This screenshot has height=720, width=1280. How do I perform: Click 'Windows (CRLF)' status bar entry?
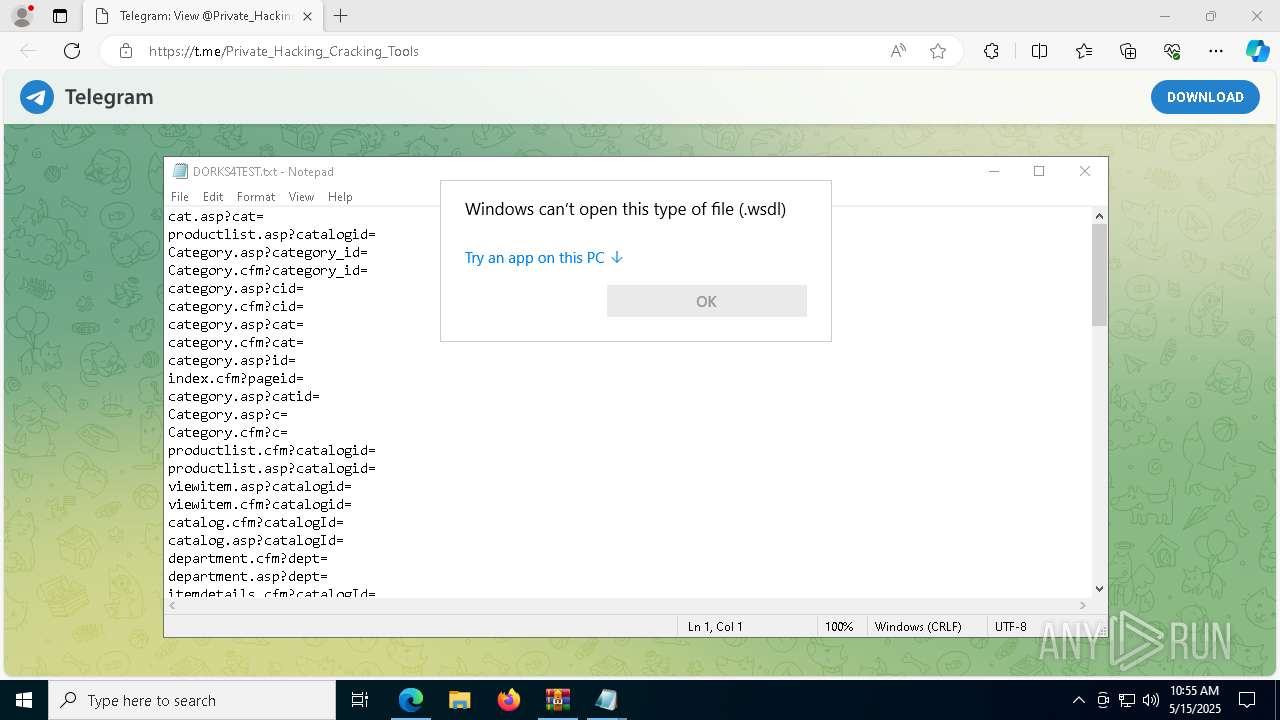click(x=918, y=627)
